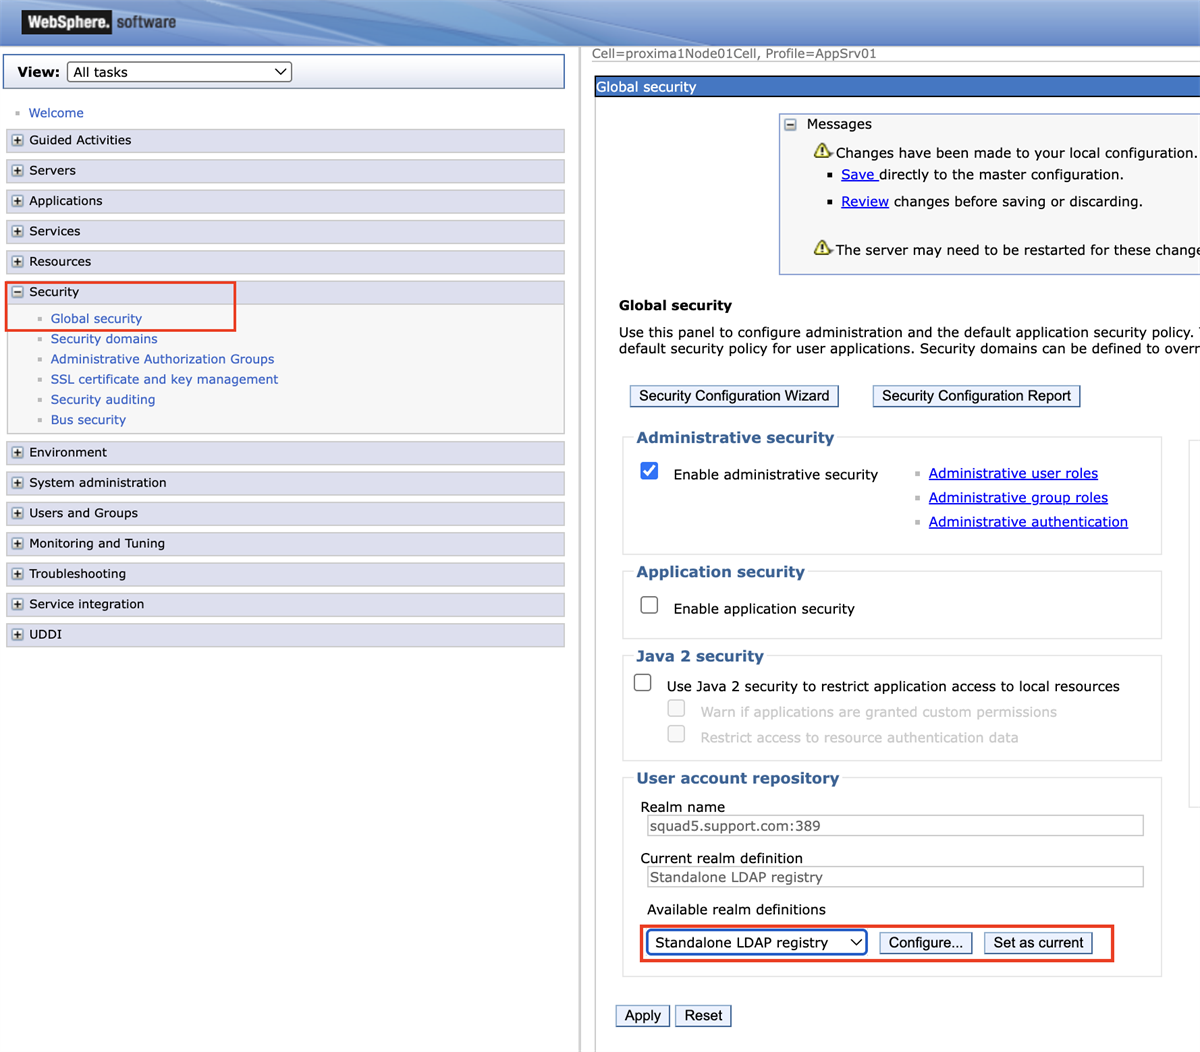Expand the Troubleshooting section
The width and height of the screenshot is (1200, 1052).
(17, 573)
